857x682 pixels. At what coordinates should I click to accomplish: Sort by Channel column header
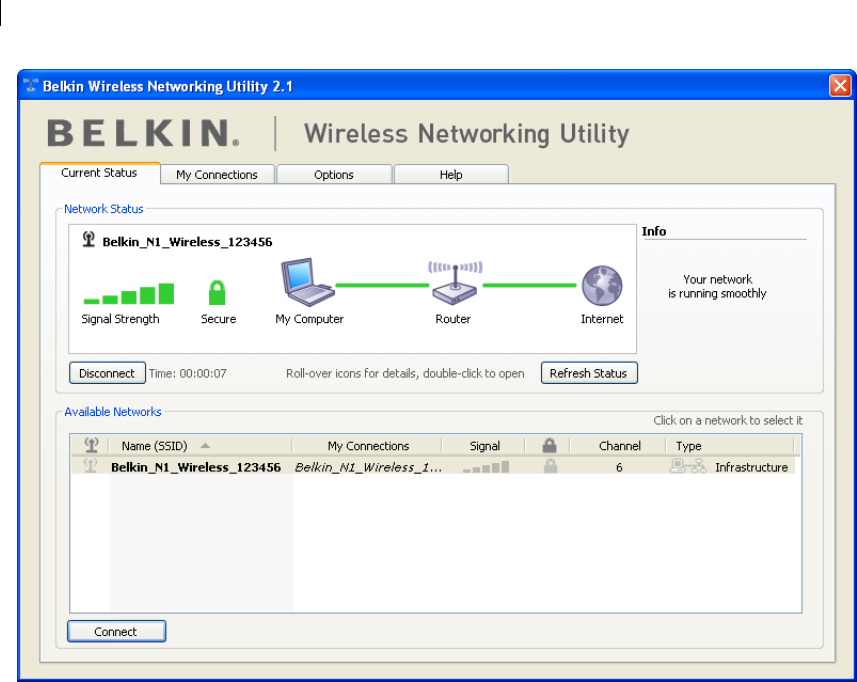[x=618, y=445]
